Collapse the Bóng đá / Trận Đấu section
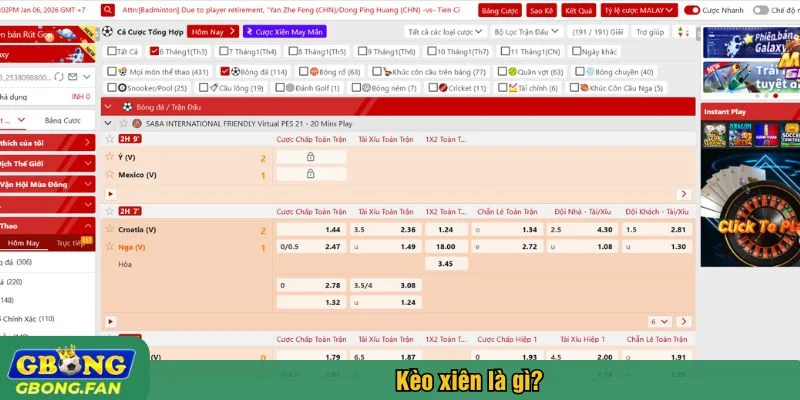The width and height of the screenshot is (800, 400). (x=108, y=107)
